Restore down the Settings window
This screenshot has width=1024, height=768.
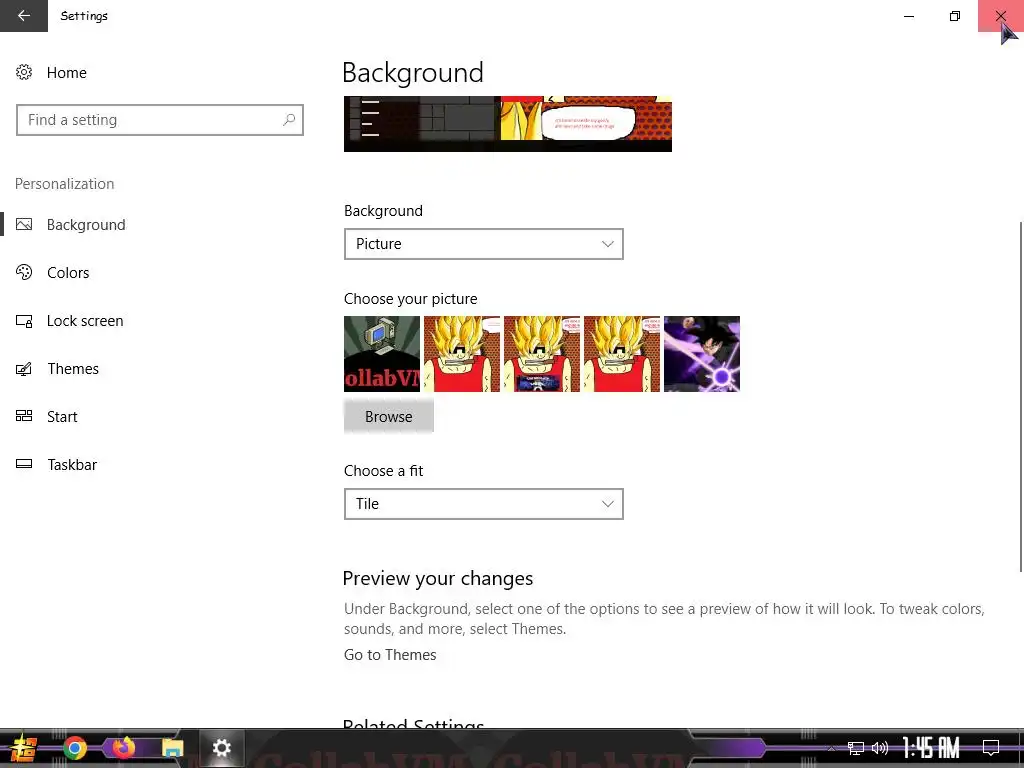pyautogui.click(x=955, y=16)
